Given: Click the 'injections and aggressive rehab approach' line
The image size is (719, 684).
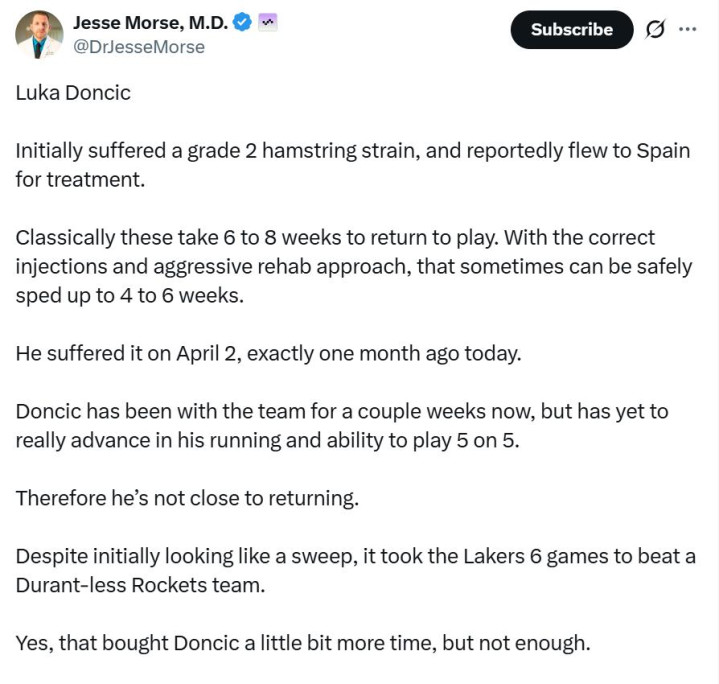Looking at the screenshot, I should pos(354,267).
